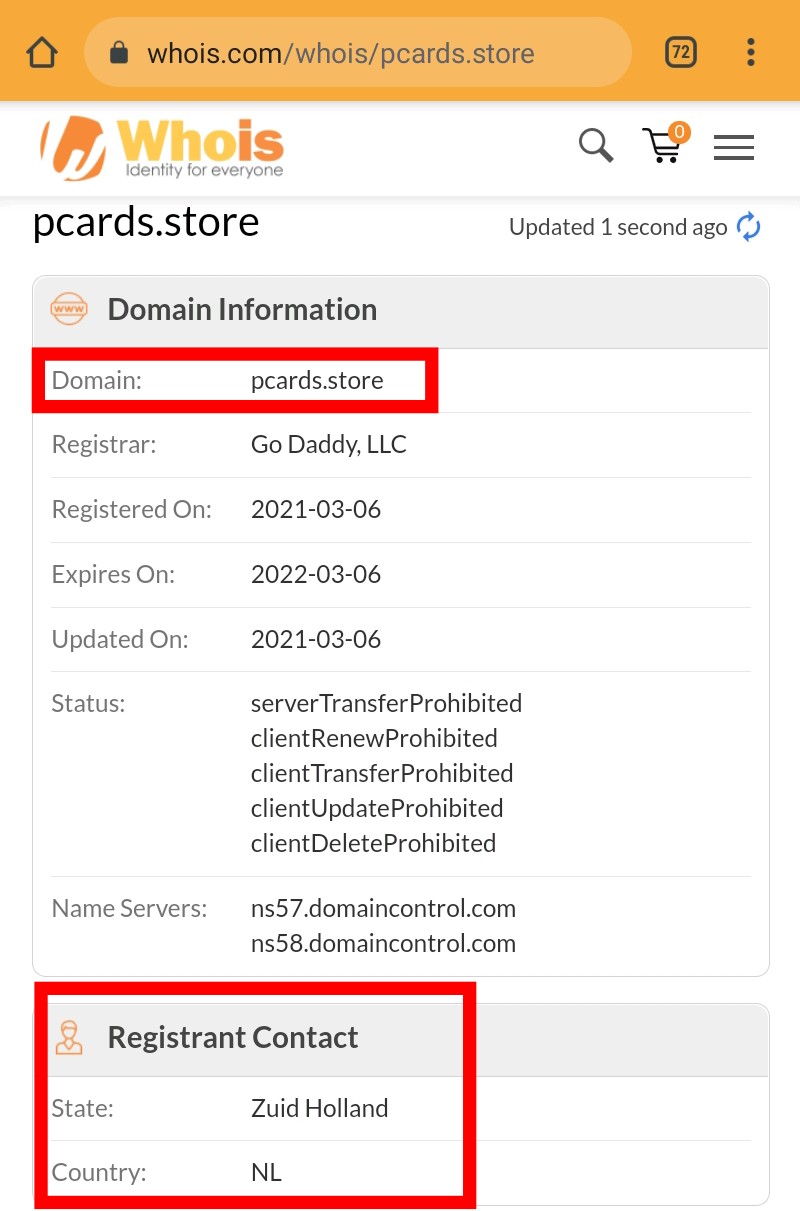Image resolution: width=800 pixels, height=1211 pixels.
Task: Open the magnifying glass search
Action: click(x=596, y=146)
